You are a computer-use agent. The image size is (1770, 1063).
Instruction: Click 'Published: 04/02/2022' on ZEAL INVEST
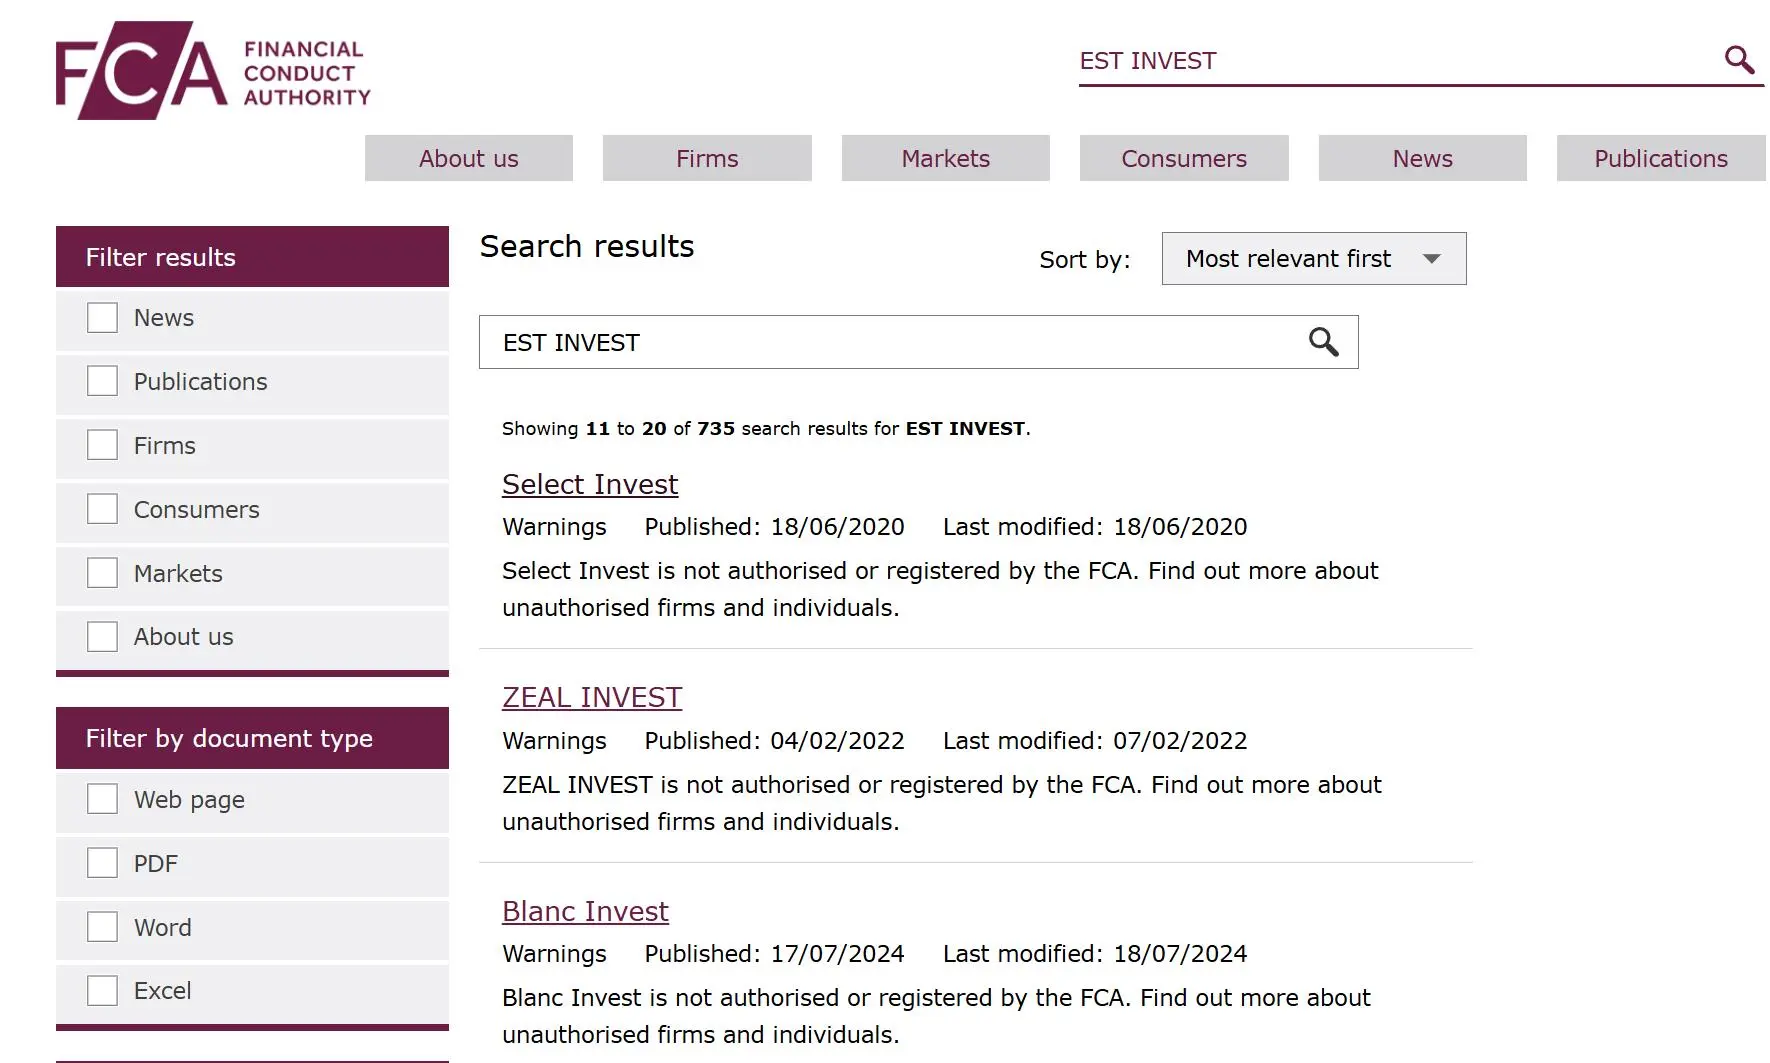(774, 741)
